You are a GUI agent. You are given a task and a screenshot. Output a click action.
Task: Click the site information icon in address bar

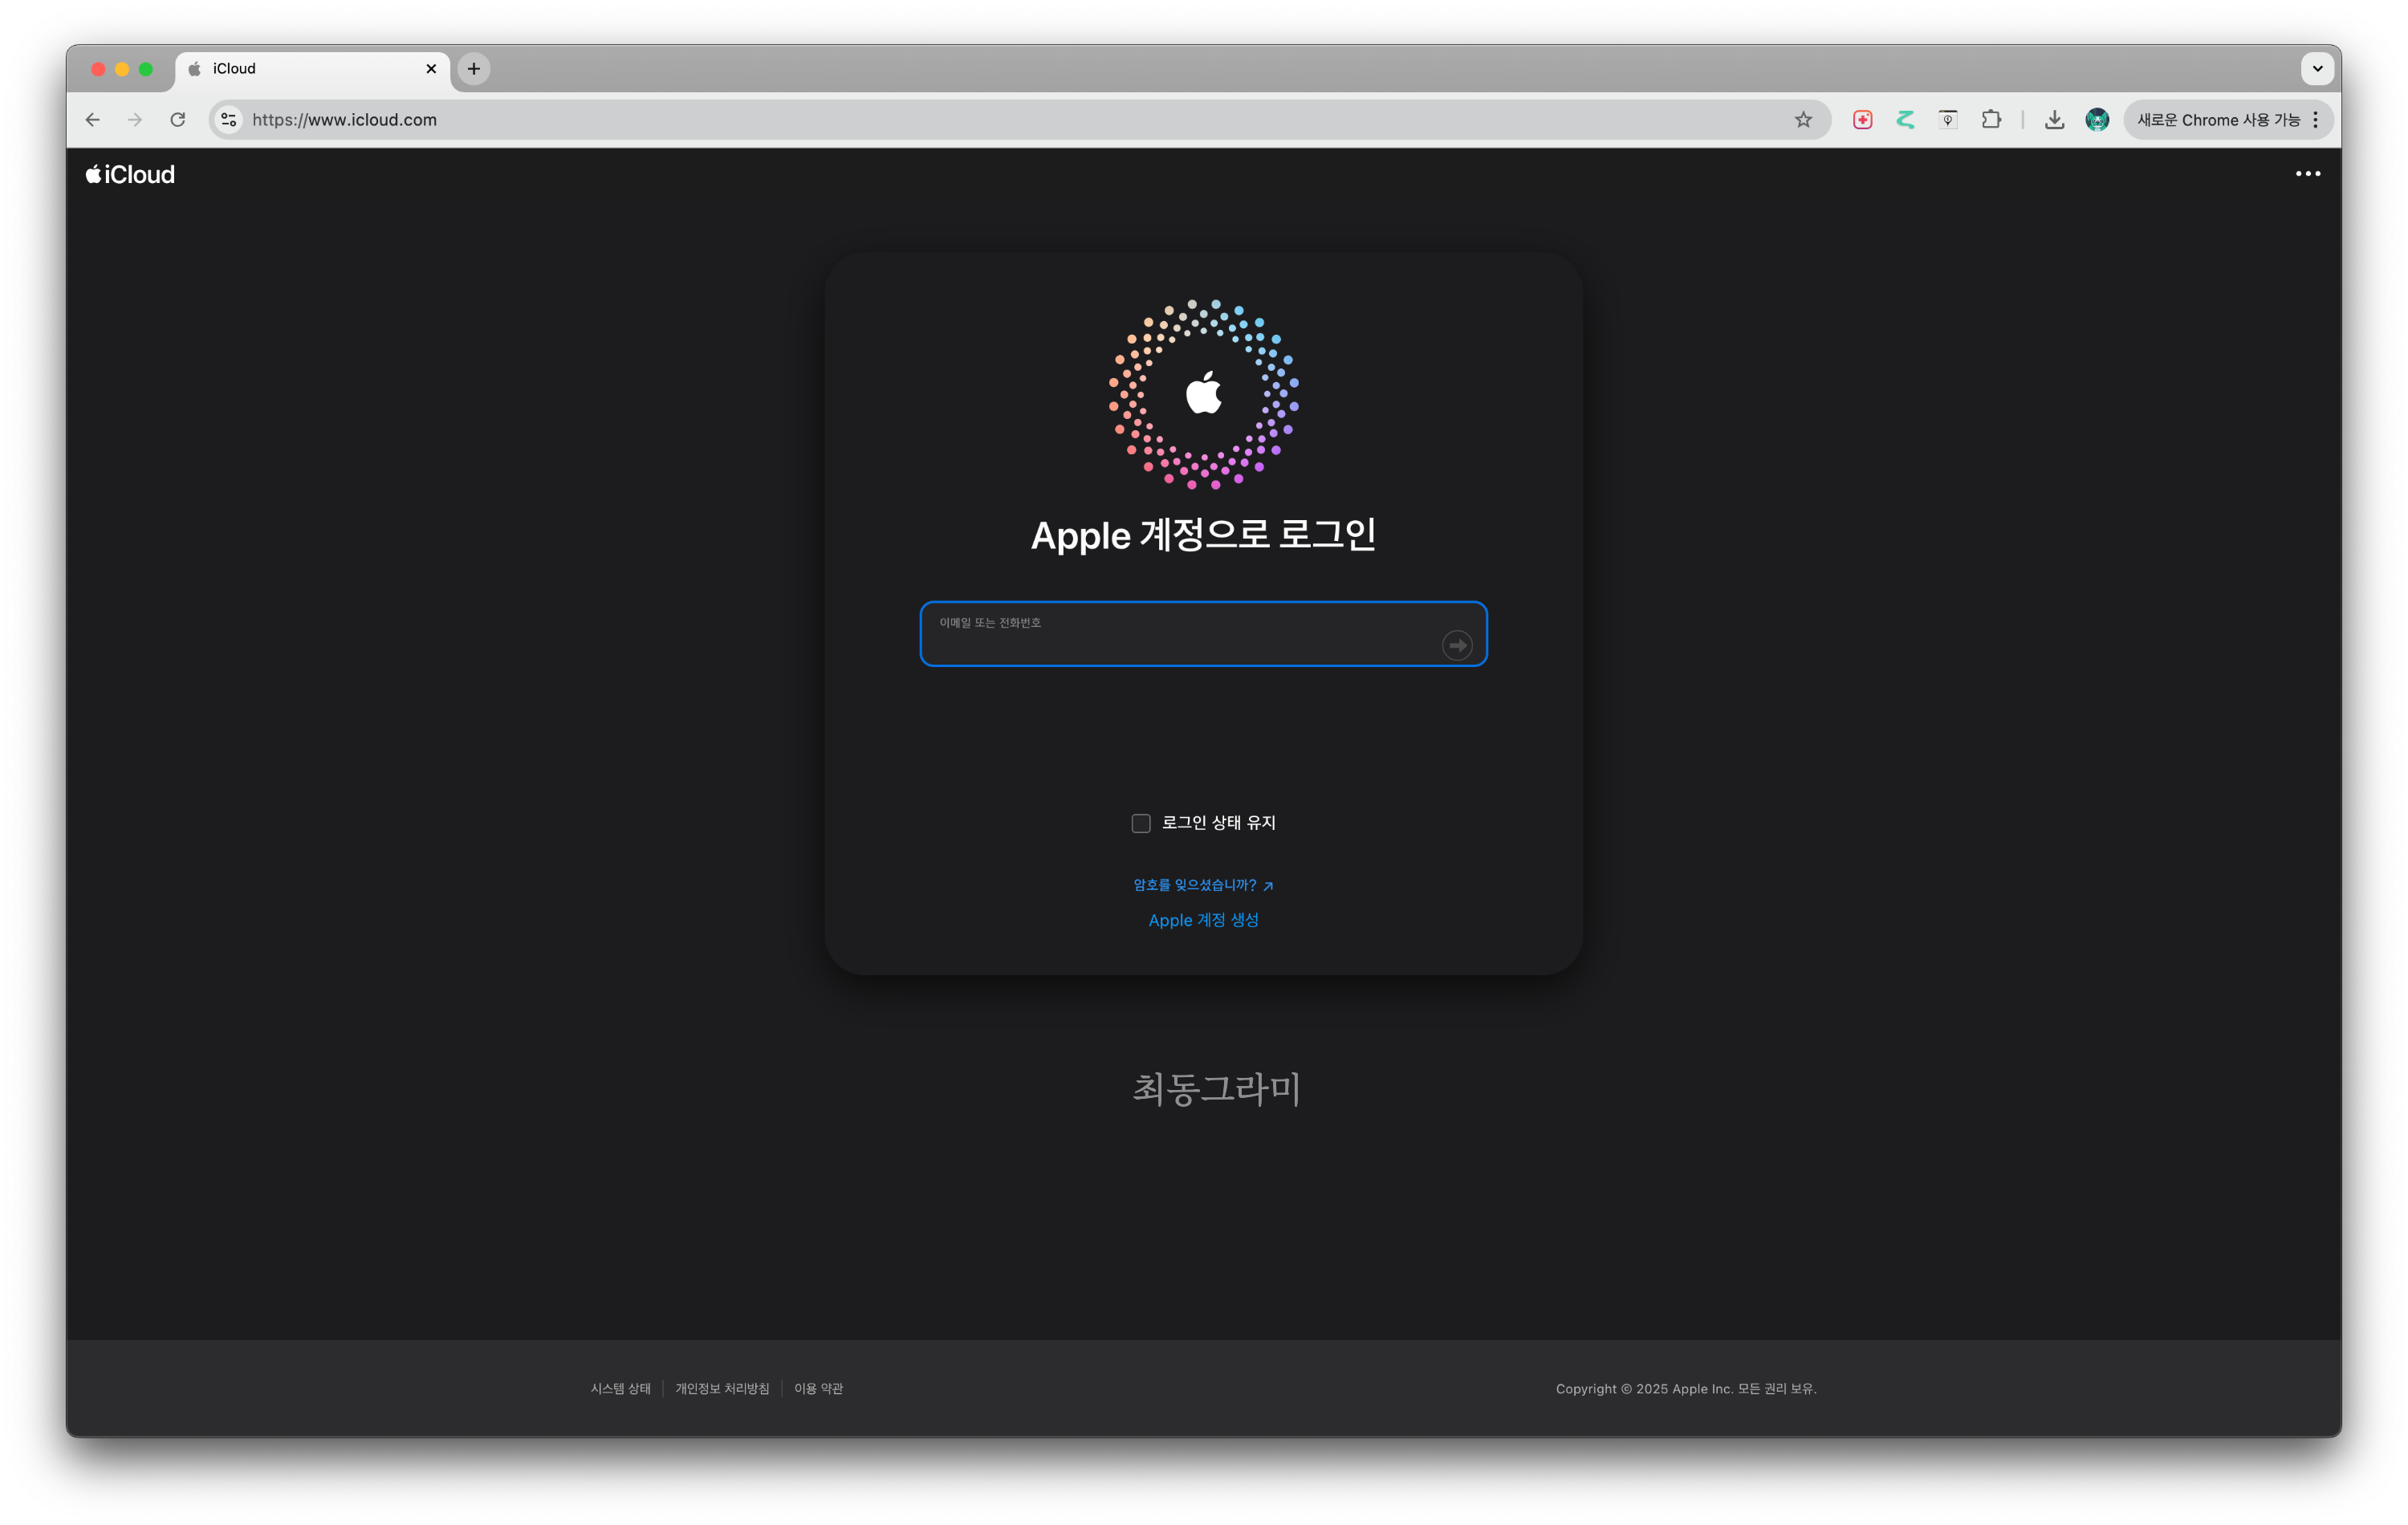[x=229, y=120]
